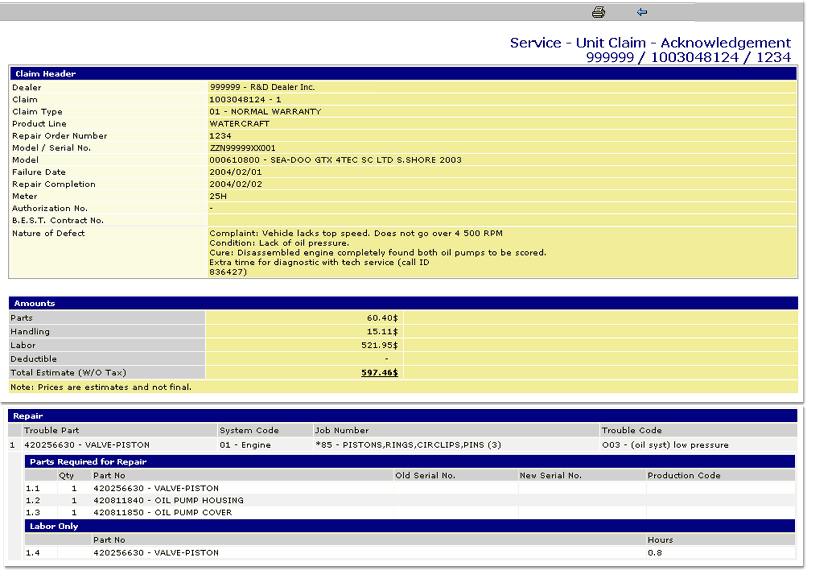The height and width of the screenshot is (576, 813).
Task: Click the Old Serial No. column header
Action: (x=425, y=475)
